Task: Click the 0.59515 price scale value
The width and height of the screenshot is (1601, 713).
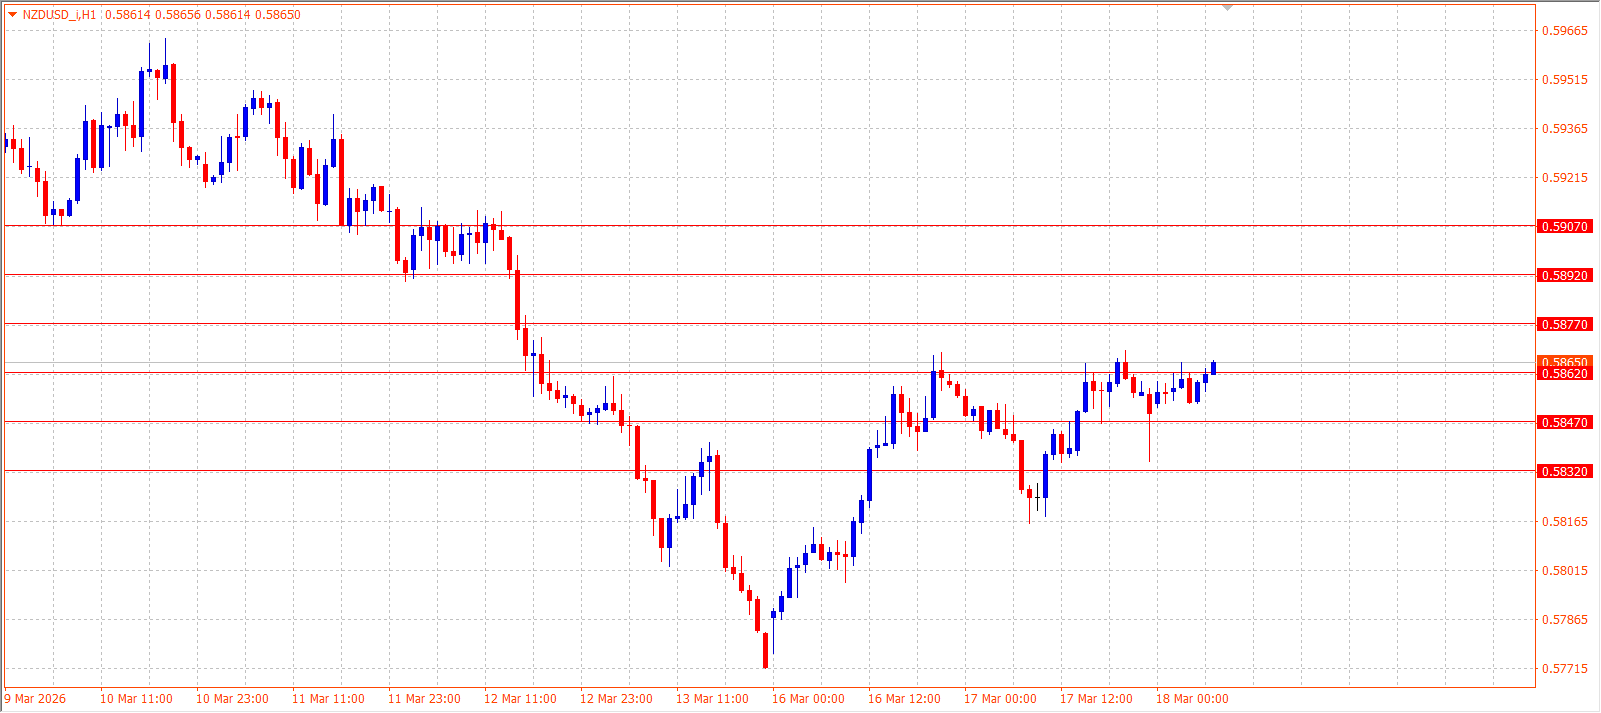Action: pyautogui.click(x=1564, y=80)
